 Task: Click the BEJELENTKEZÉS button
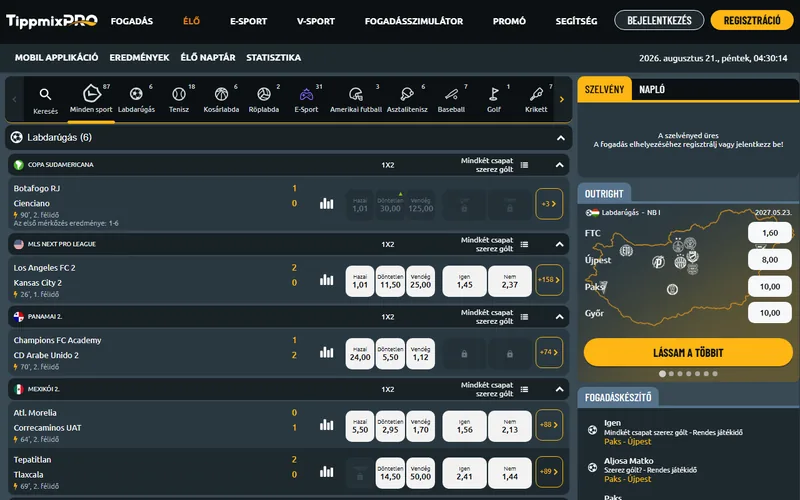tap(659, 20)
